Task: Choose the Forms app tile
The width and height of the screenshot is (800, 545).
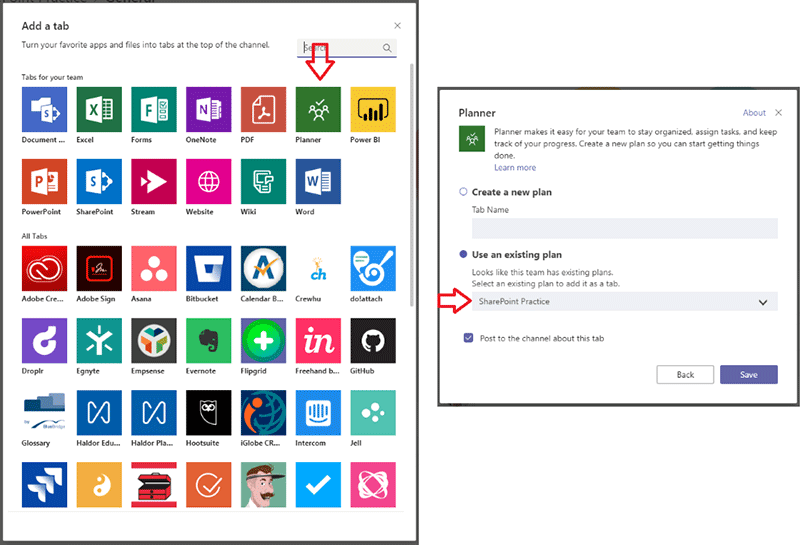Action: tap(154, 109)
